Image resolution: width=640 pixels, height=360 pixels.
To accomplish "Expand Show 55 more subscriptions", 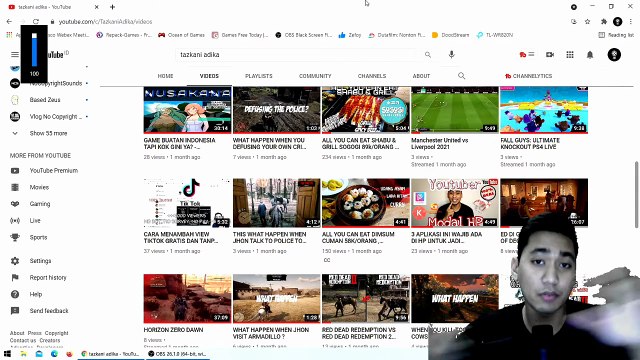I will point(48,133).
